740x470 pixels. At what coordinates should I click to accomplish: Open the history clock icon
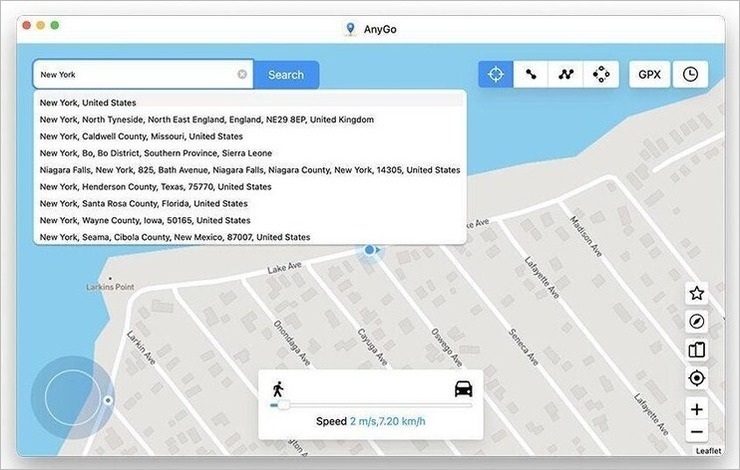tap(690, 74)
